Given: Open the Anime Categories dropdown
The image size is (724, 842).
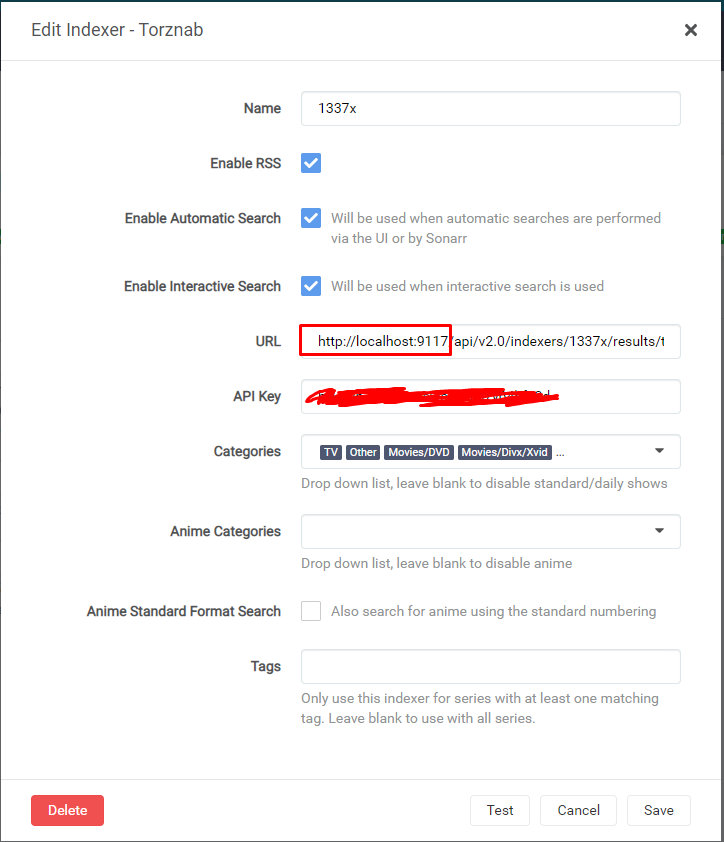Looking at the screenshot, I should (659, 531).
